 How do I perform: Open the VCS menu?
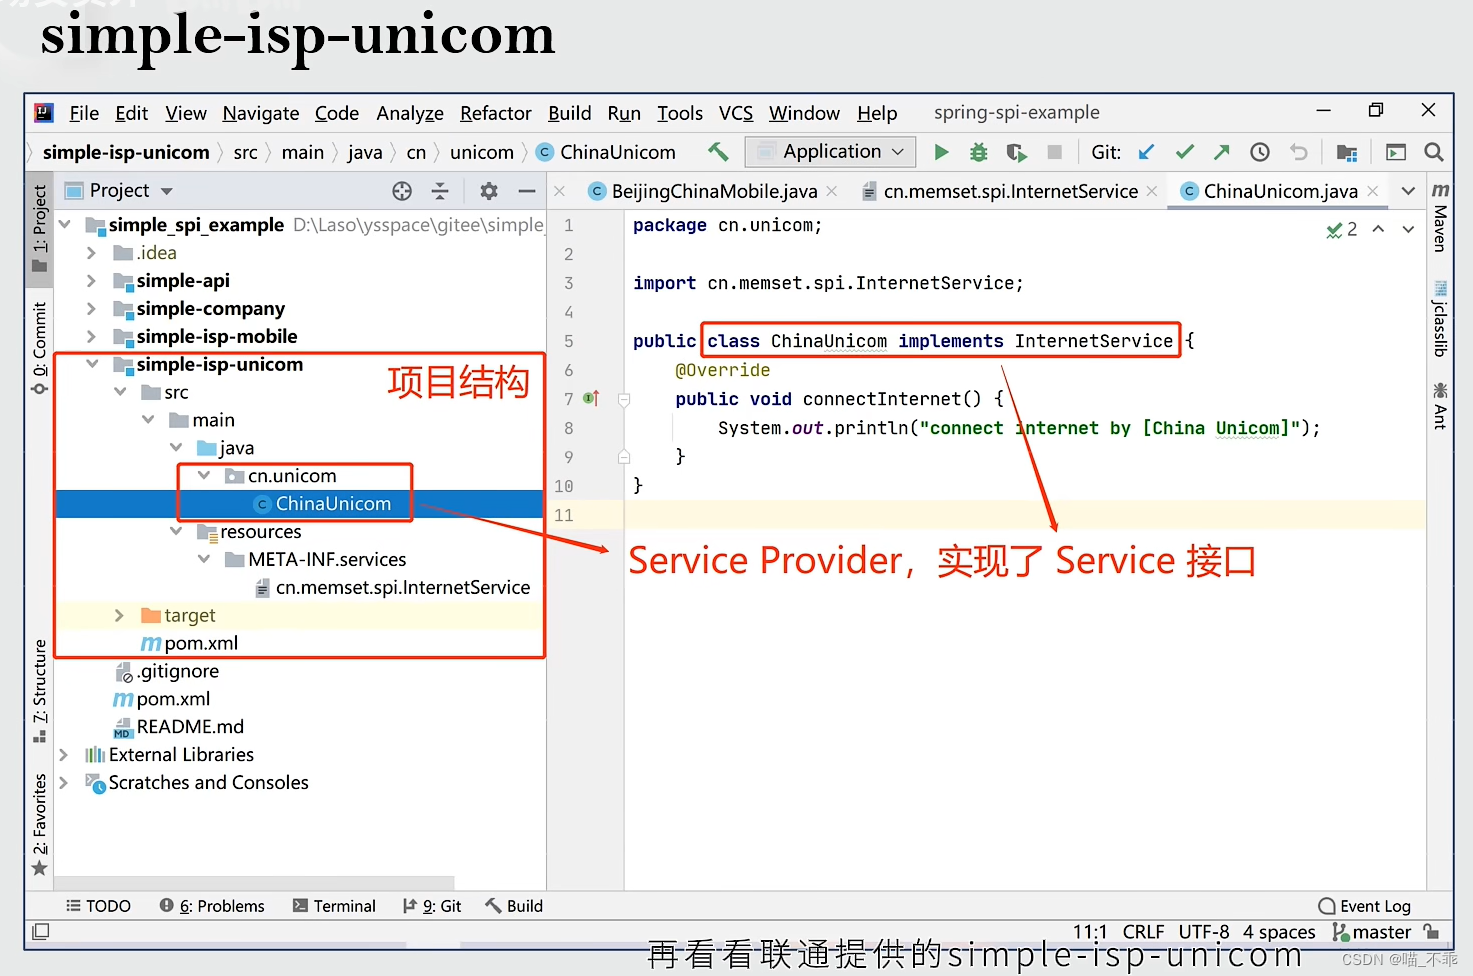735,113
